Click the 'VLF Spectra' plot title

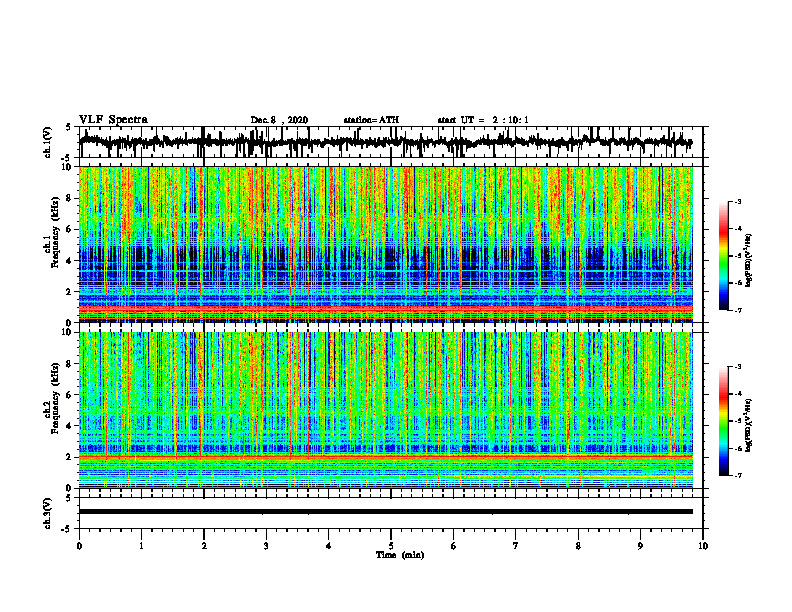pos(113,120)
